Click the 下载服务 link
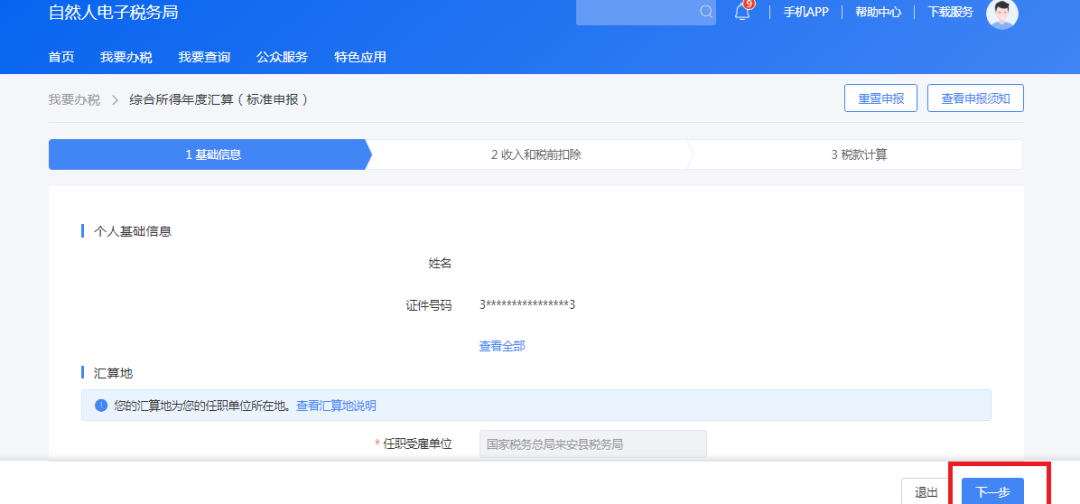This screenshot has height=504, width=1080. pyautogui.click(x=950, y=12)
